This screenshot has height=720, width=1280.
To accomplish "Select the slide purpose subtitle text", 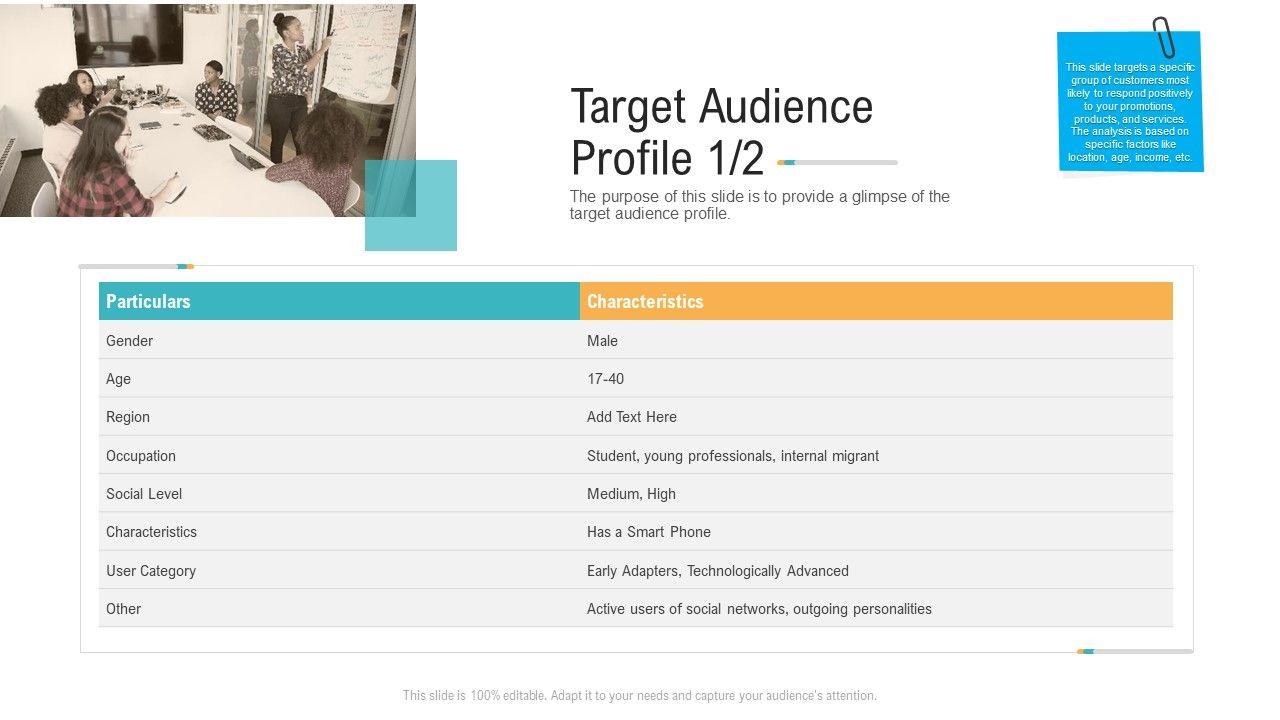I will [x=759, y=205].
